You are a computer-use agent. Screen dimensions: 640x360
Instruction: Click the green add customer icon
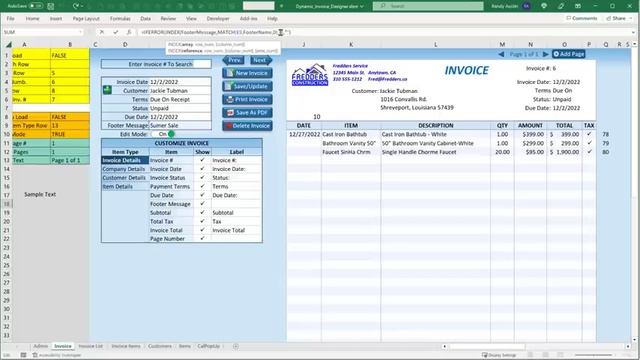tap(107, 90)
